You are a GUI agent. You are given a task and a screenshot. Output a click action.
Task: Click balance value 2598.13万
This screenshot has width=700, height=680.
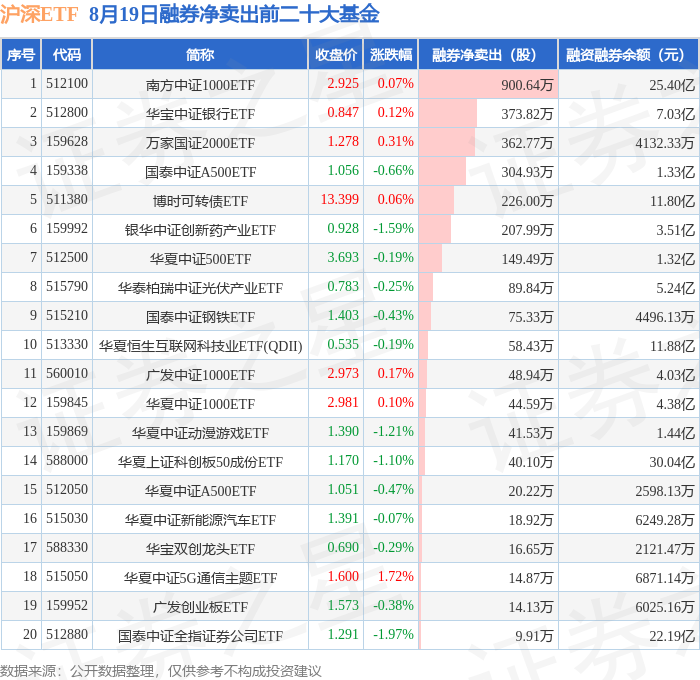coord(665,491)
